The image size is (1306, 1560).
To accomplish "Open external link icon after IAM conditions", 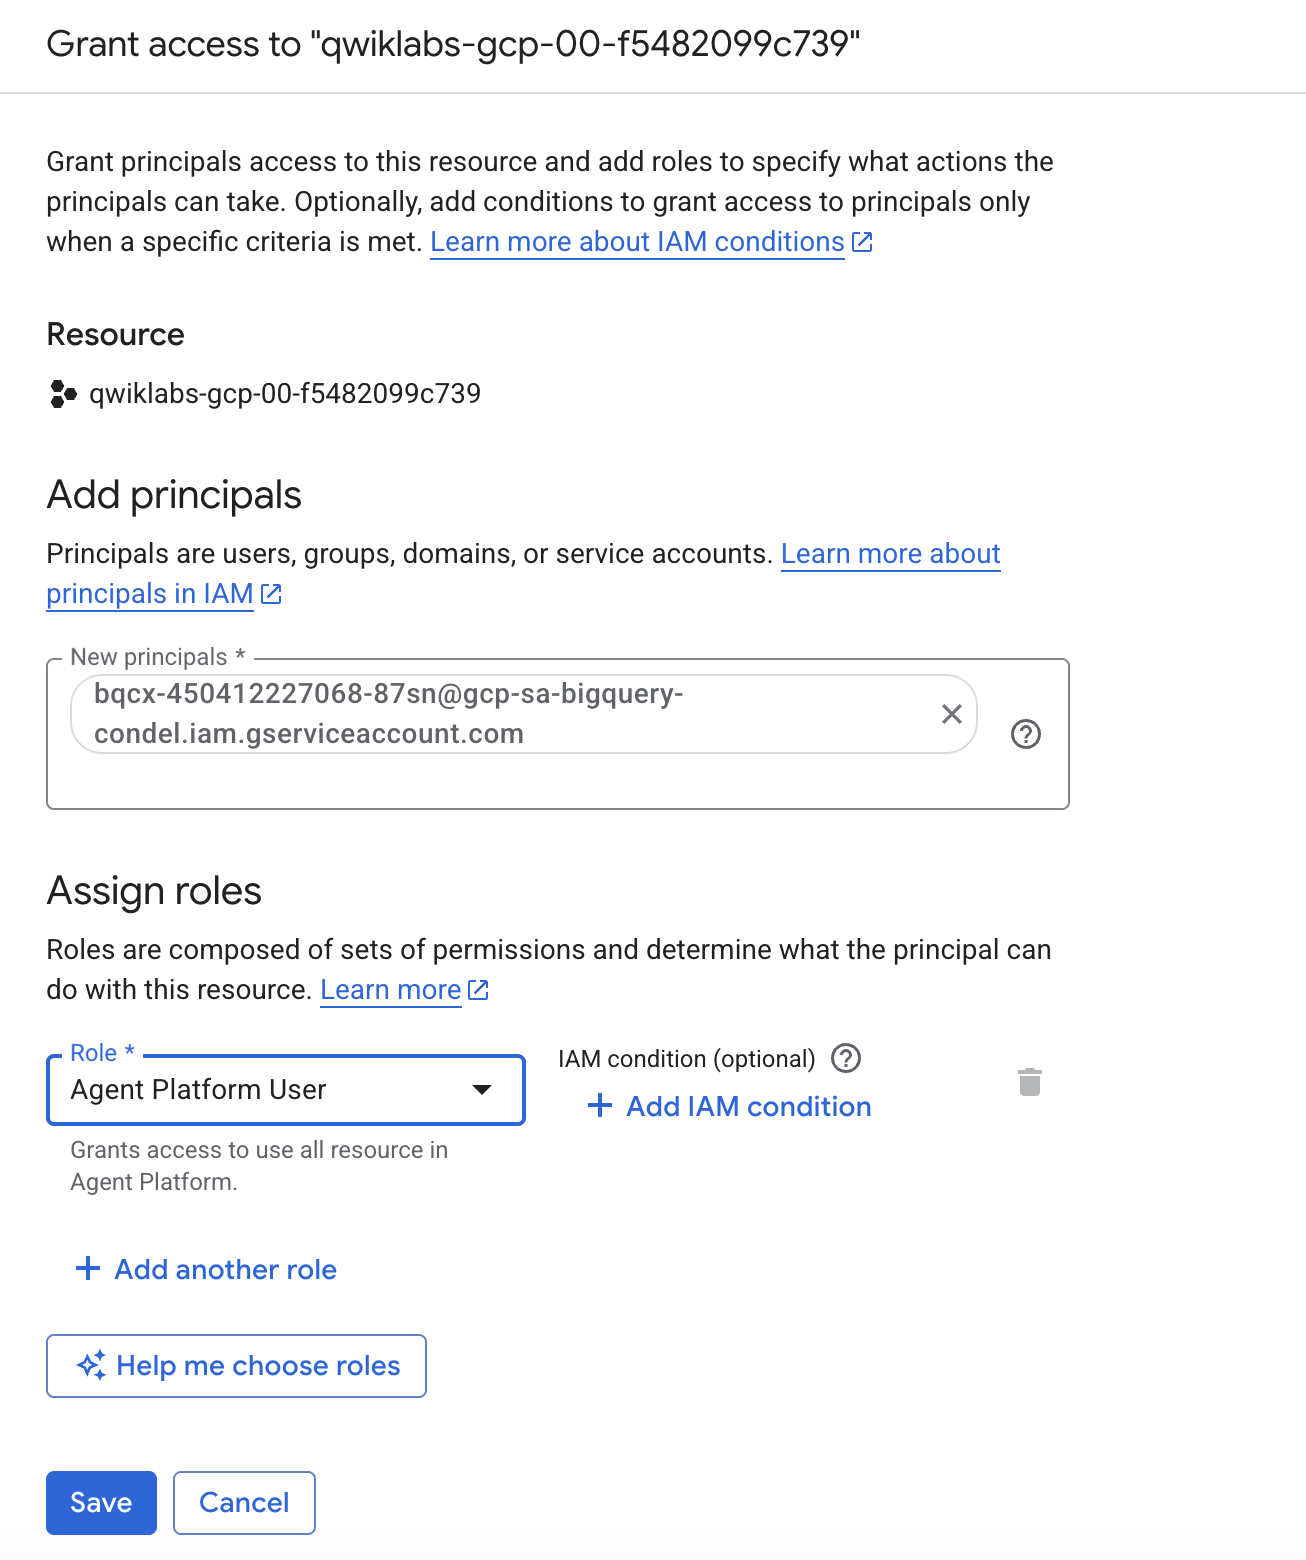I will coord(862,242).
